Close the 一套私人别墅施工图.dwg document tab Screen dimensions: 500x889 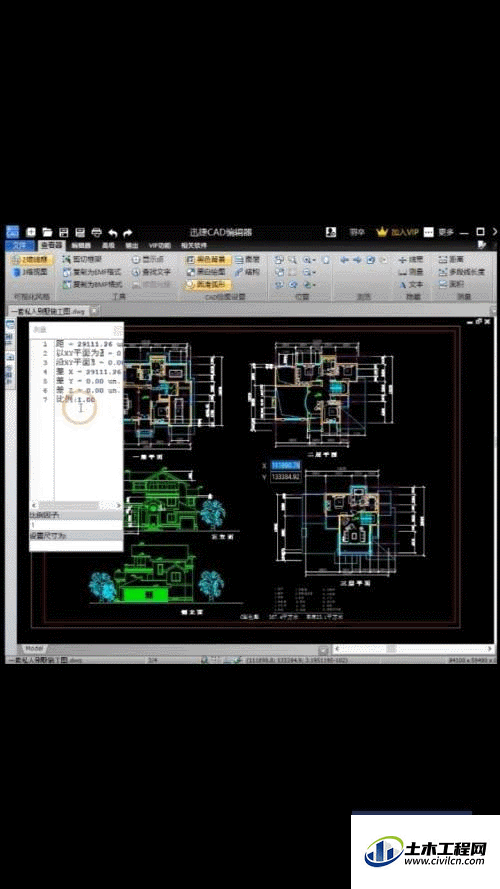94,311
